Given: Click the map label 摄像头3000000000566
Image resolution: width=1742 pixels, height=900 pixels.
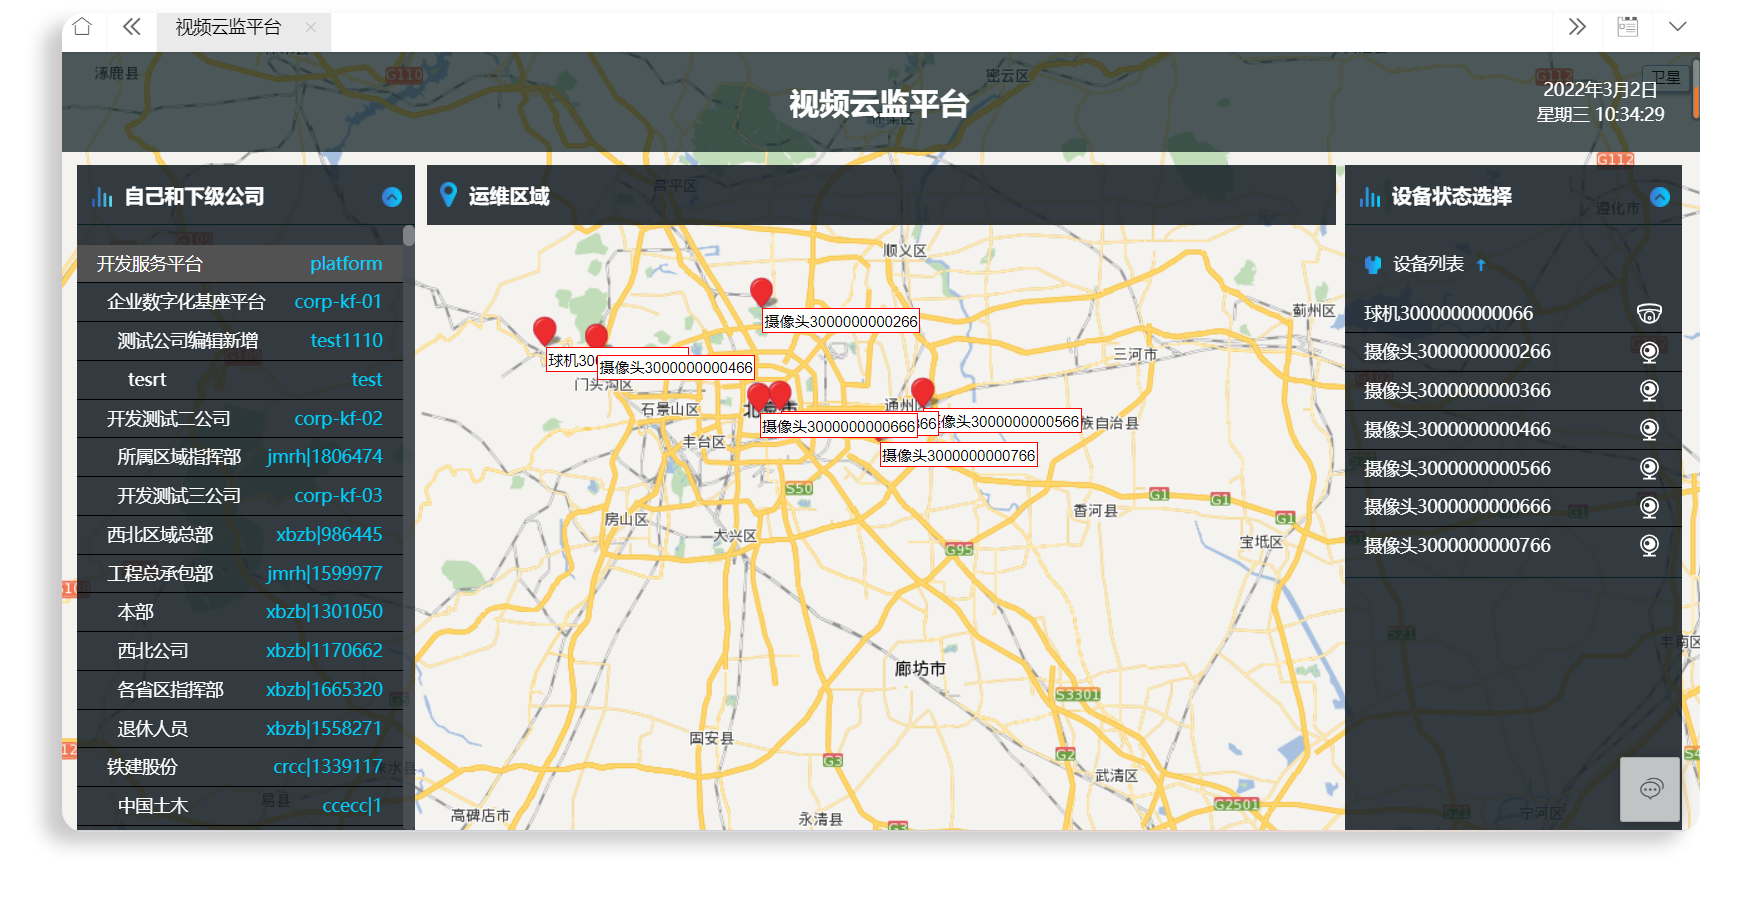Looking at the screenshot, I should tap(1010, 422).
